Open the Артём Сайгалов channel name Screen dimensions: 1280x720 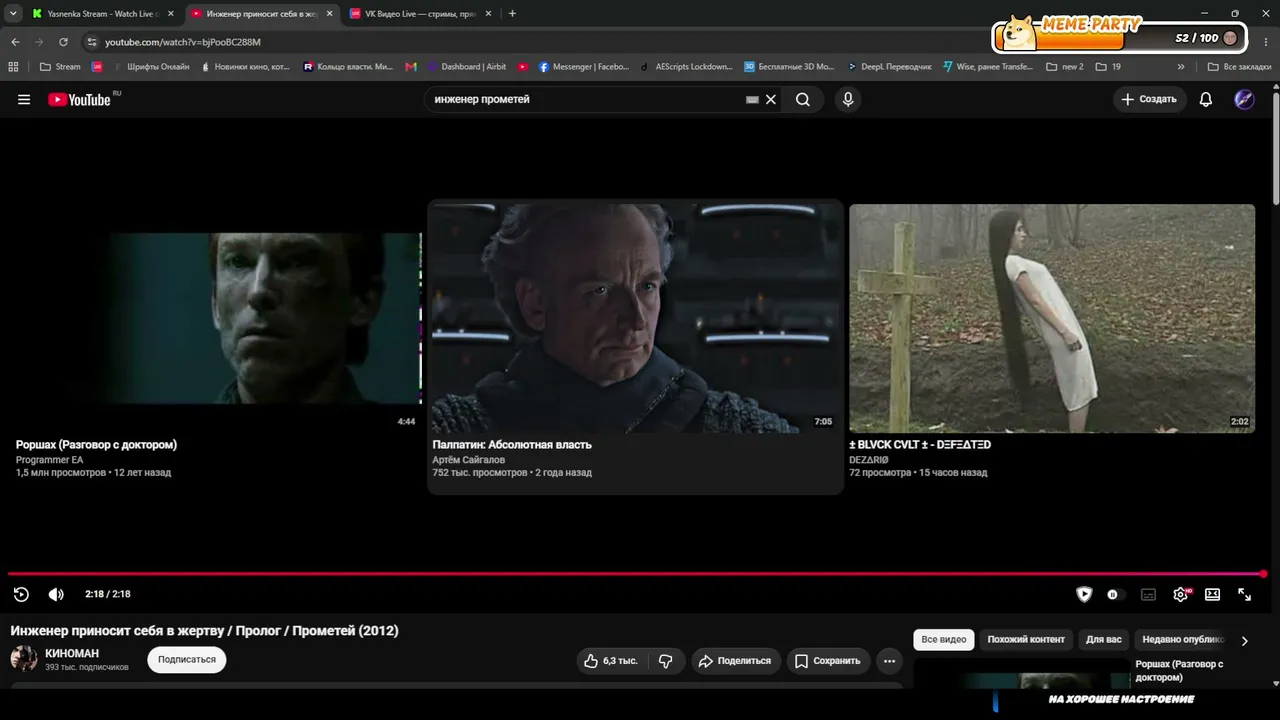(x=469, y=460)
